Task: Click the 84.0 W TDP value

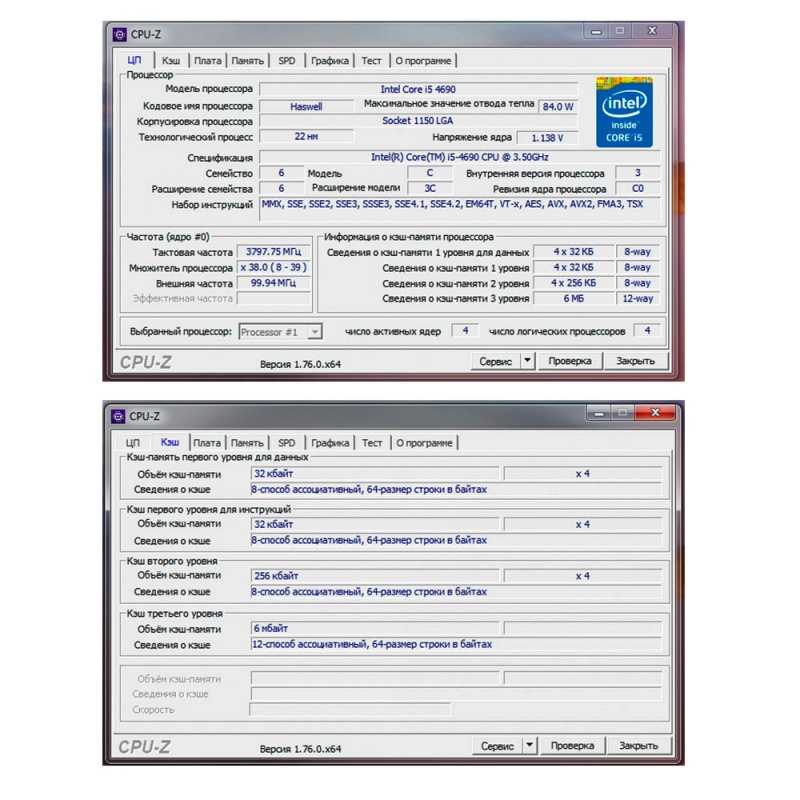Action: coord(558,107)
